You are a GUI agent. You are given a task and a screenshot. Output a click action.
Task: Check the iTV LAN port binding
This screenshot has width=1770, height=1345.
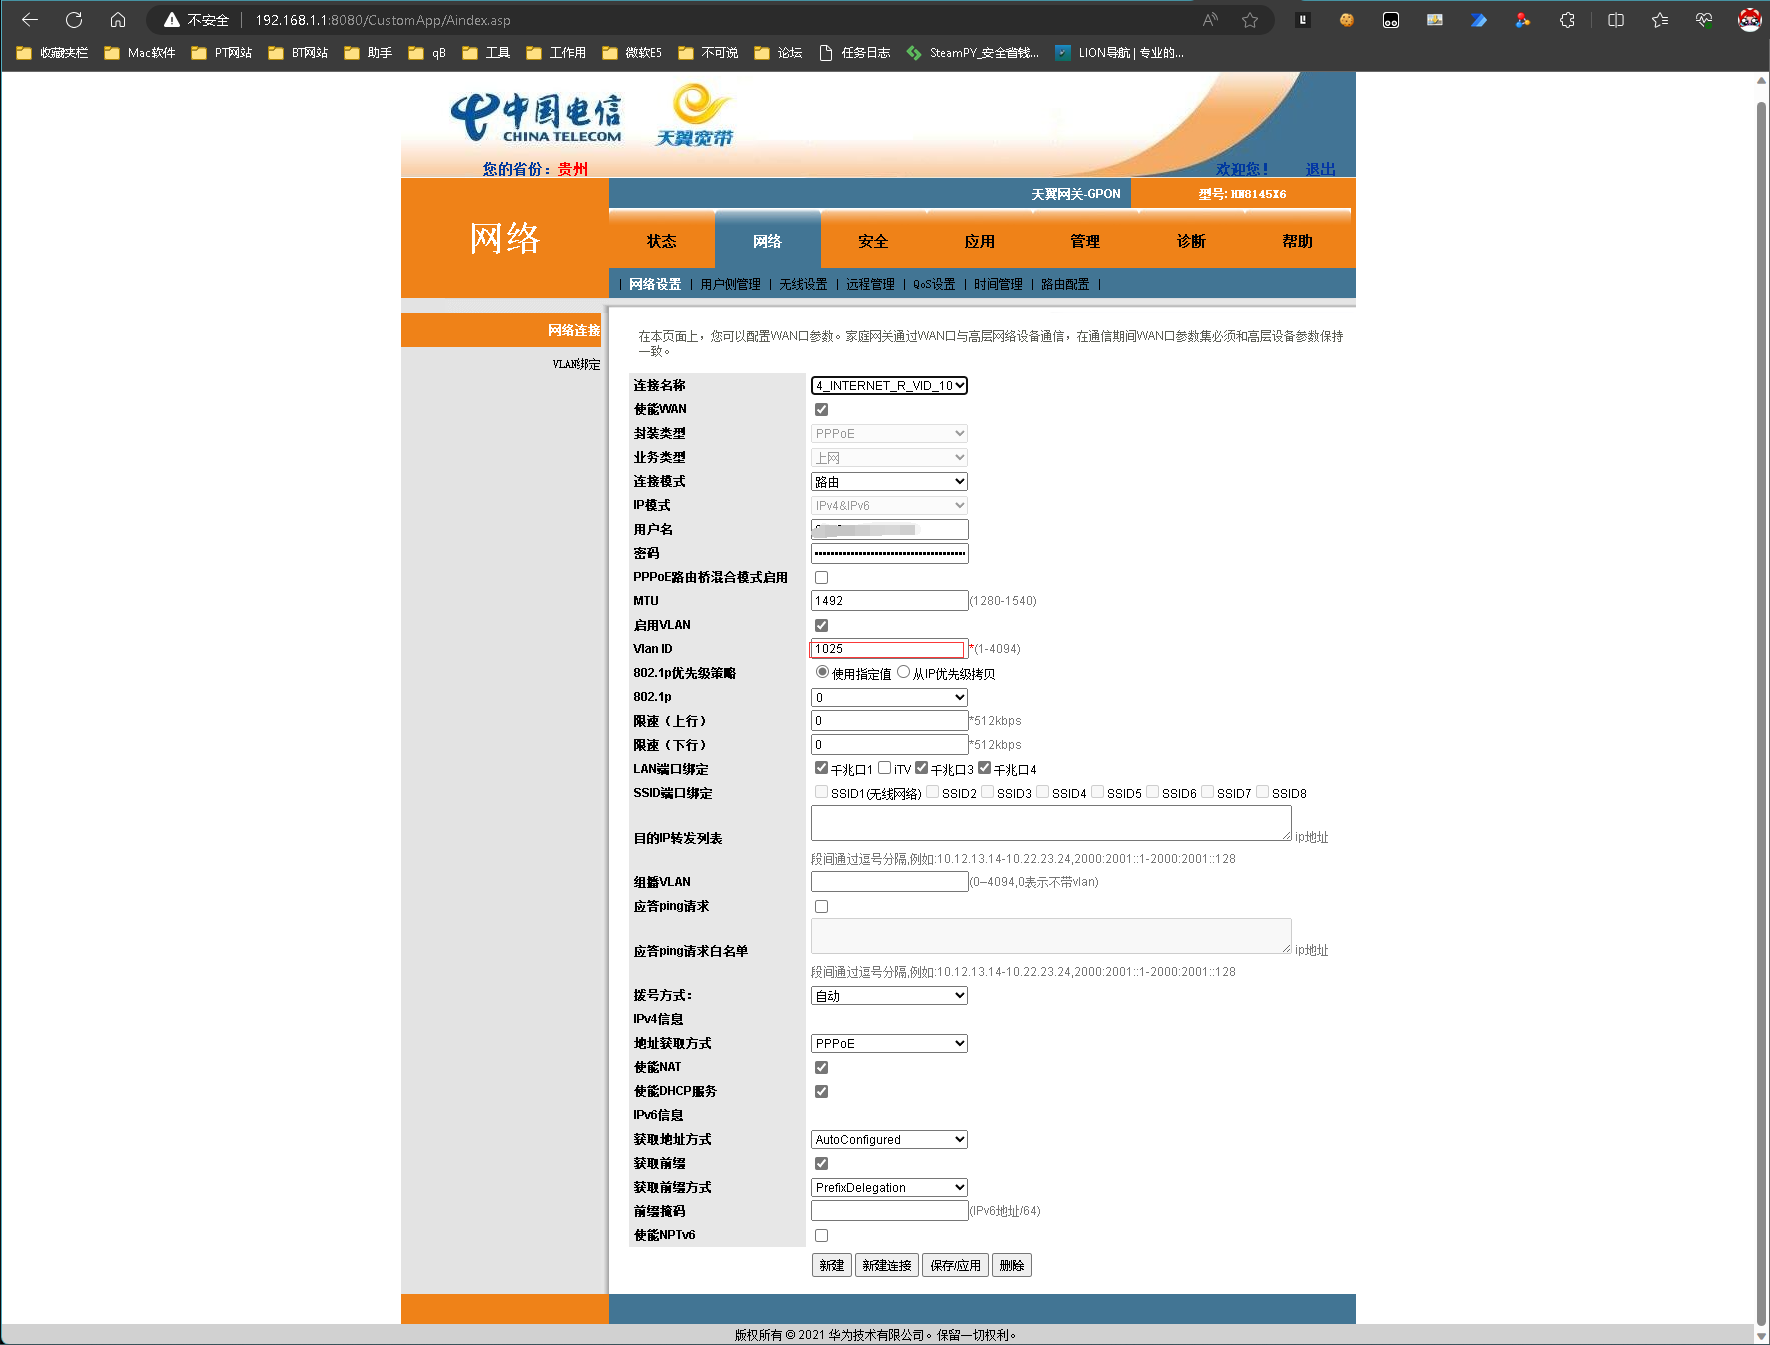click(884, 768)
